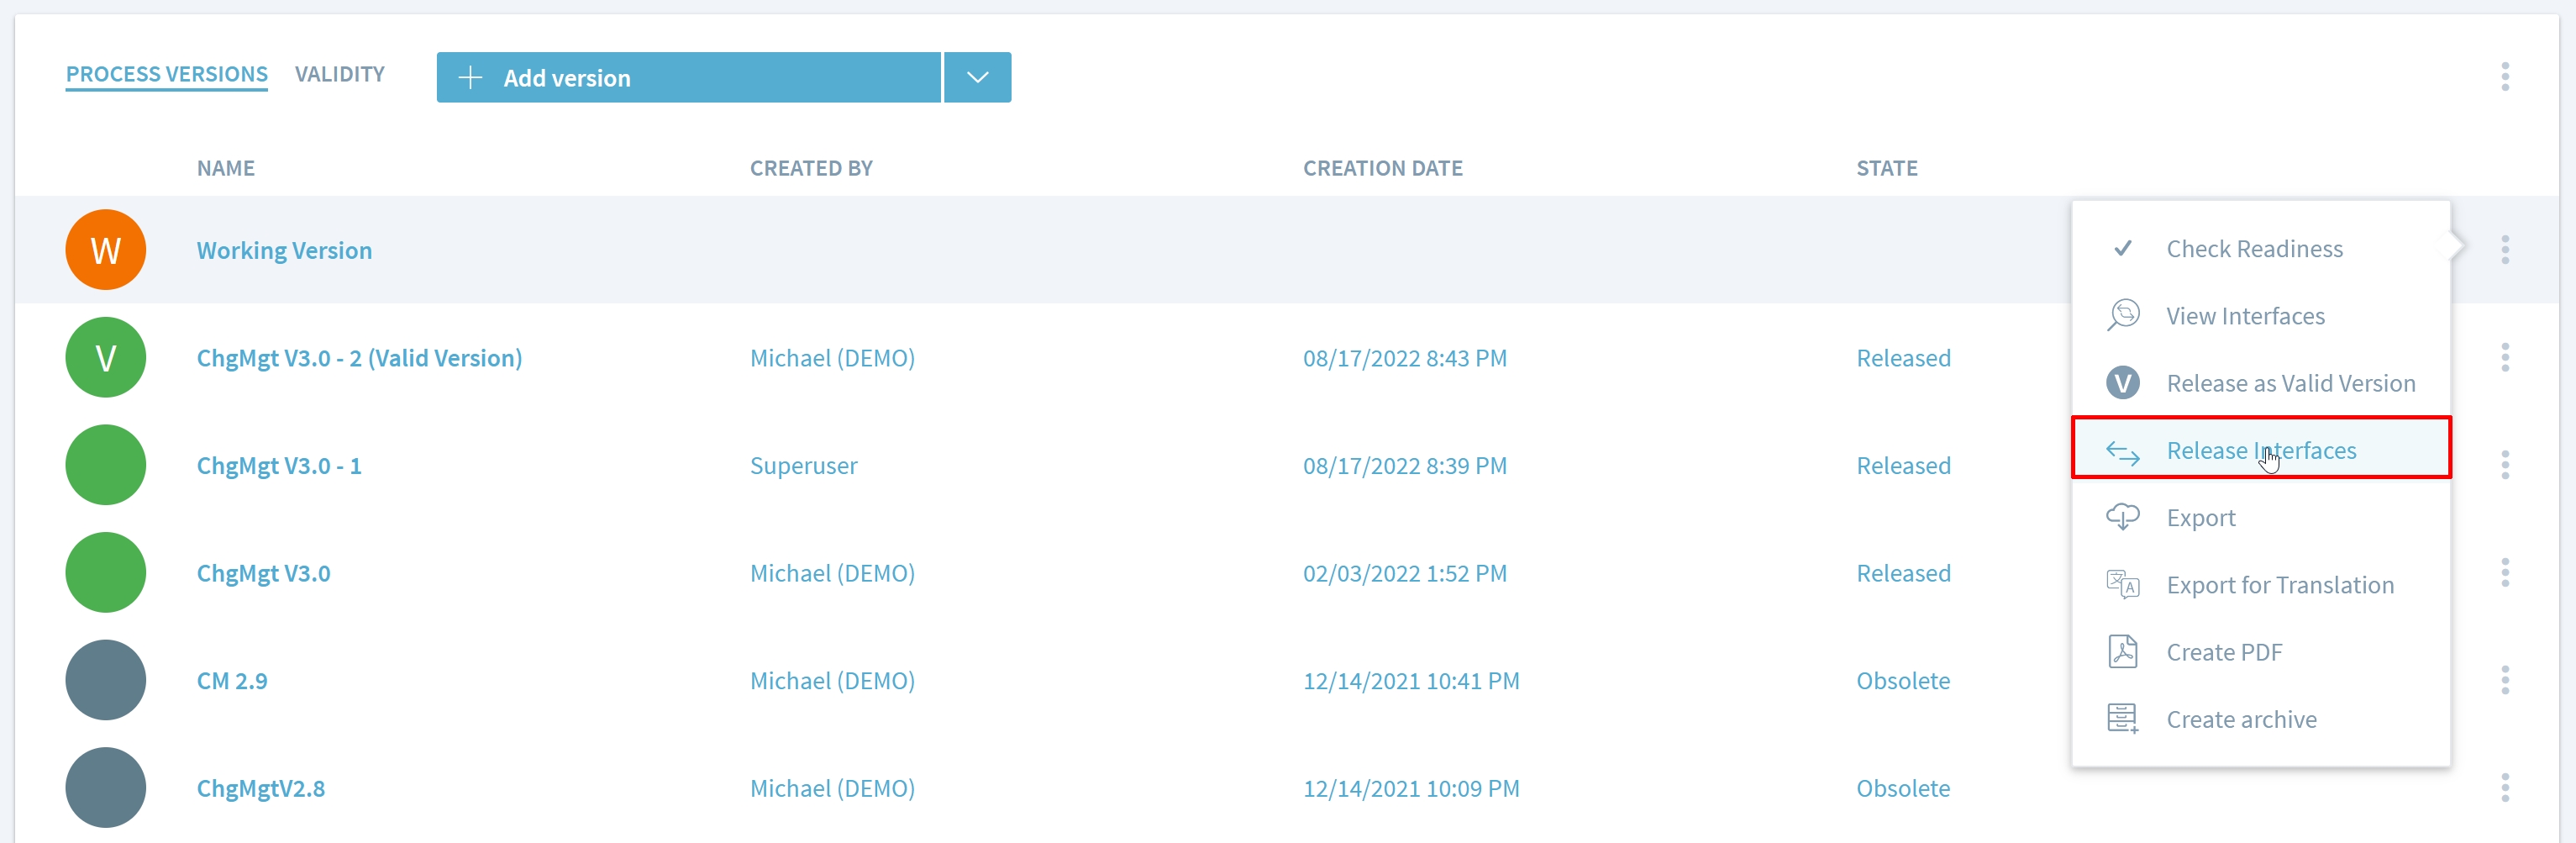Click the Creation Date column header
This screenshot has height=843, width=2576.
[1382, 168]
